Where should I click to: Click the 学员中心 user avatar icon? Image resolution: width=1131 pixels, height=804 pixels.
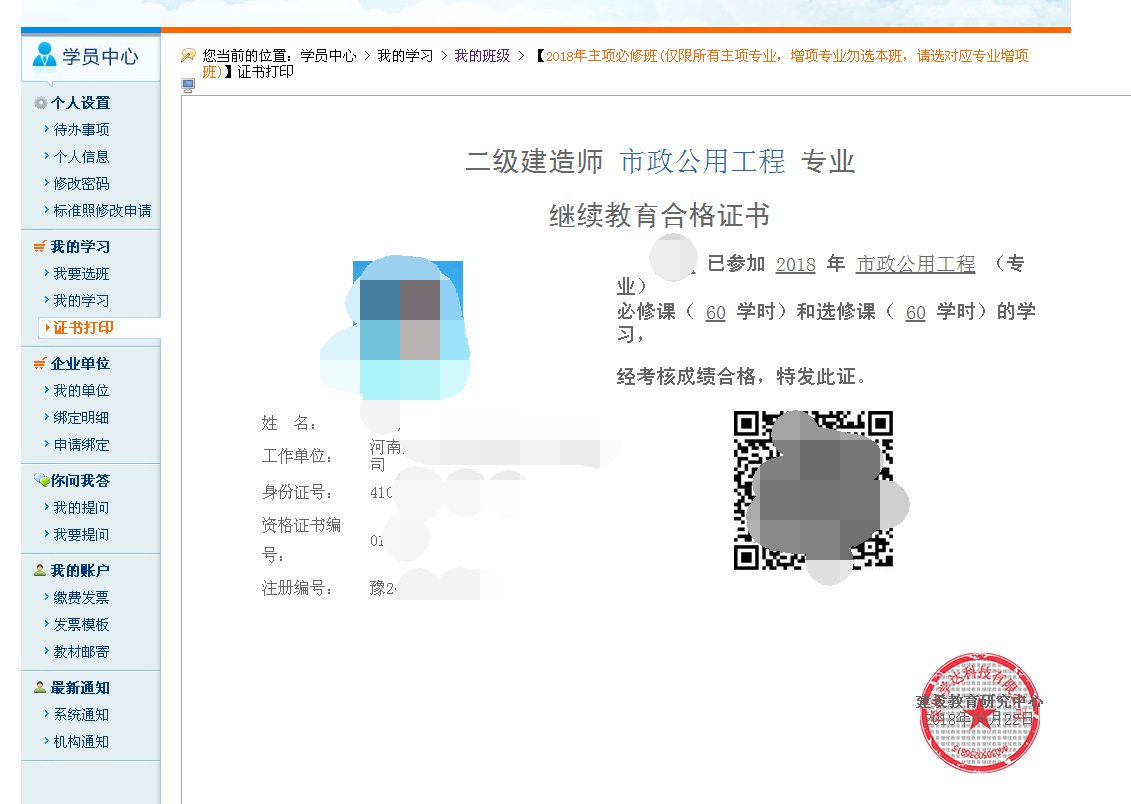[45, 56]
